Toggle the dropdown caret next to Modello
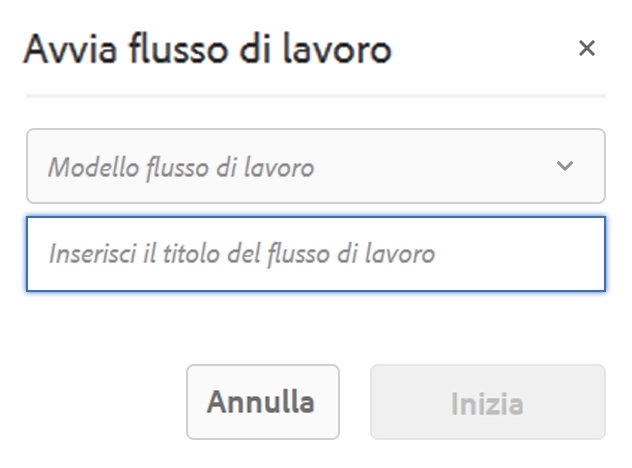Viewport: 632px width, 468px height. (565, 166)
